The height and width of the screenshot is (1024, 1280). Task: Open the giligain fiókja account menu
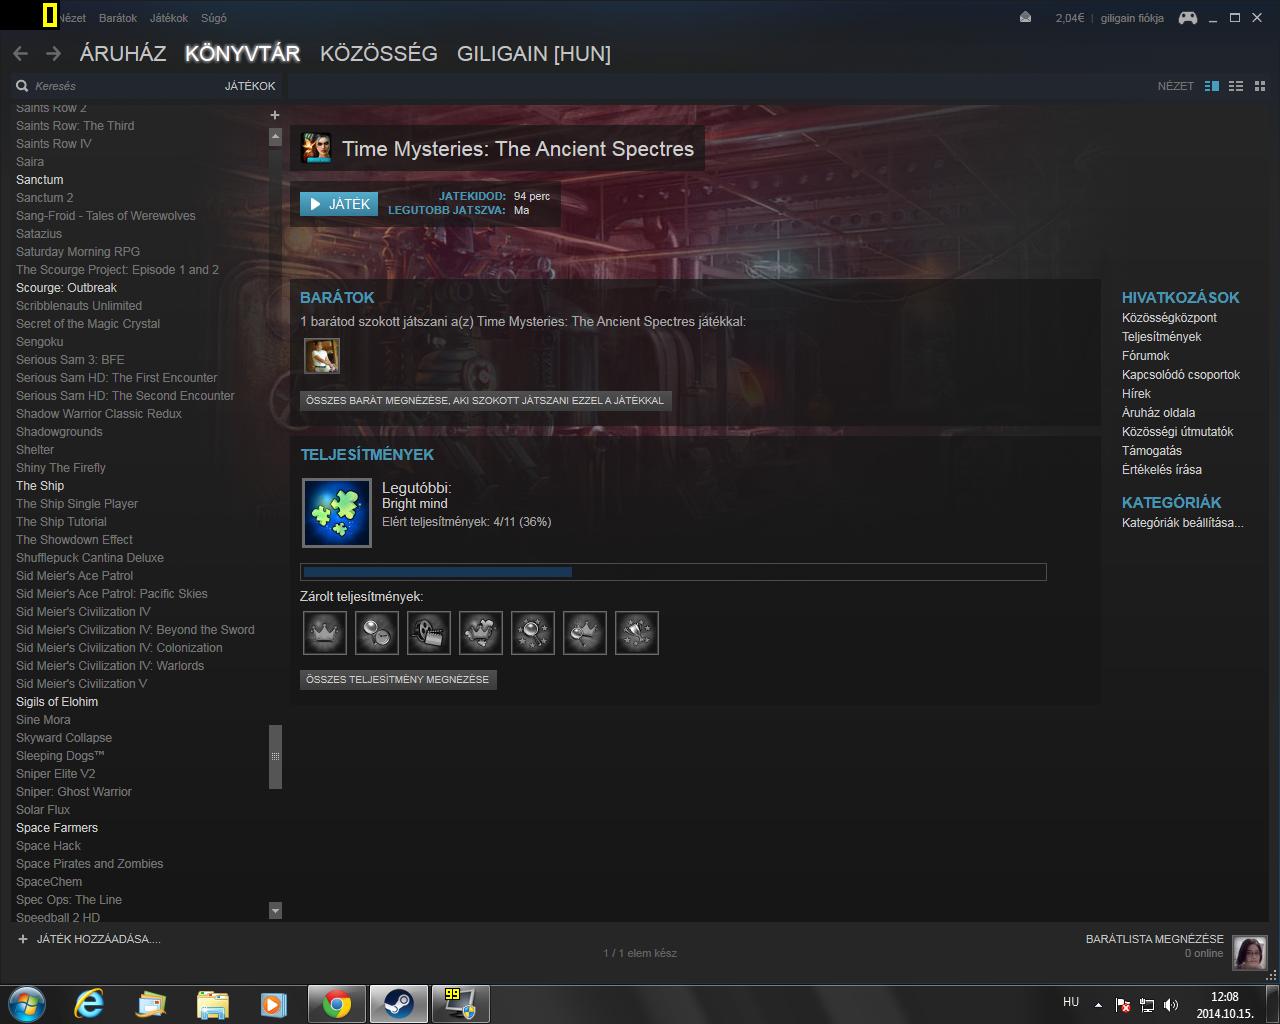[x=1132, y=18]
